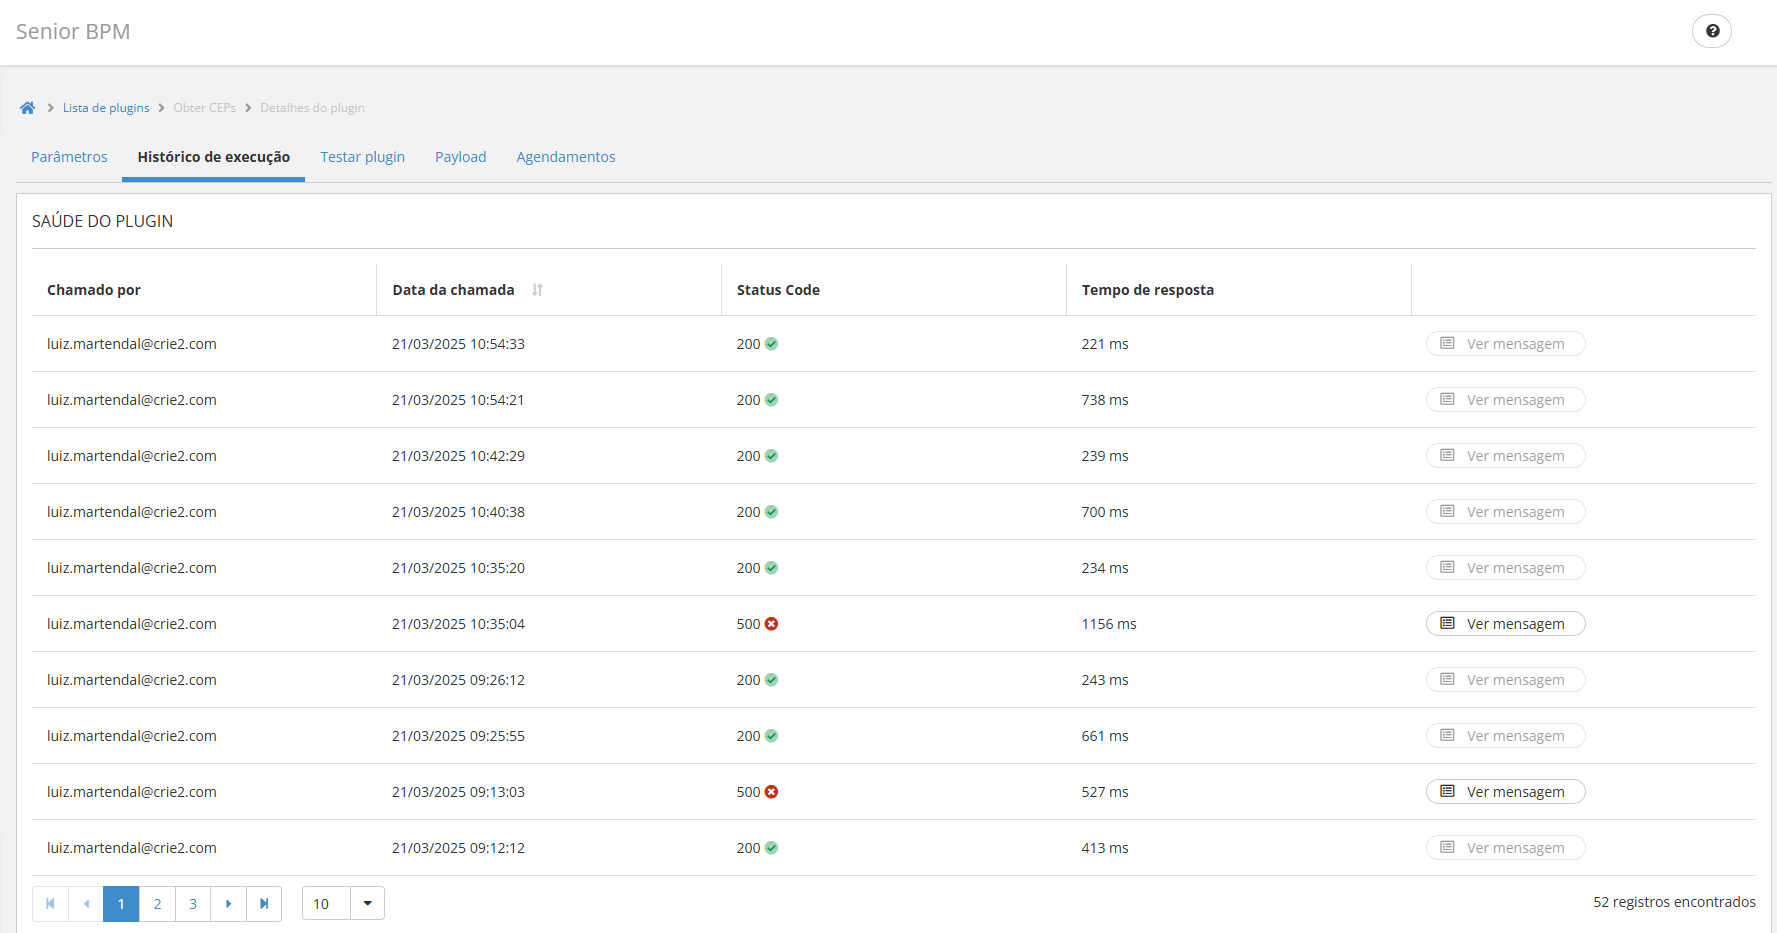Click green success icon for 10:35:20 row
This screenshot has height=933, width=1777.
[771, 568]
